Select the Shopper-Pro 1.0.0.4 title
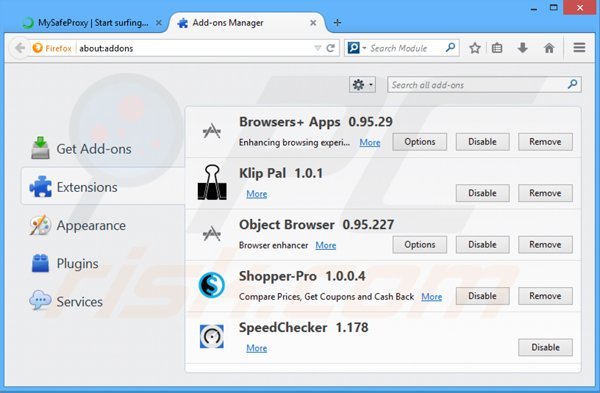 point(302,276)
